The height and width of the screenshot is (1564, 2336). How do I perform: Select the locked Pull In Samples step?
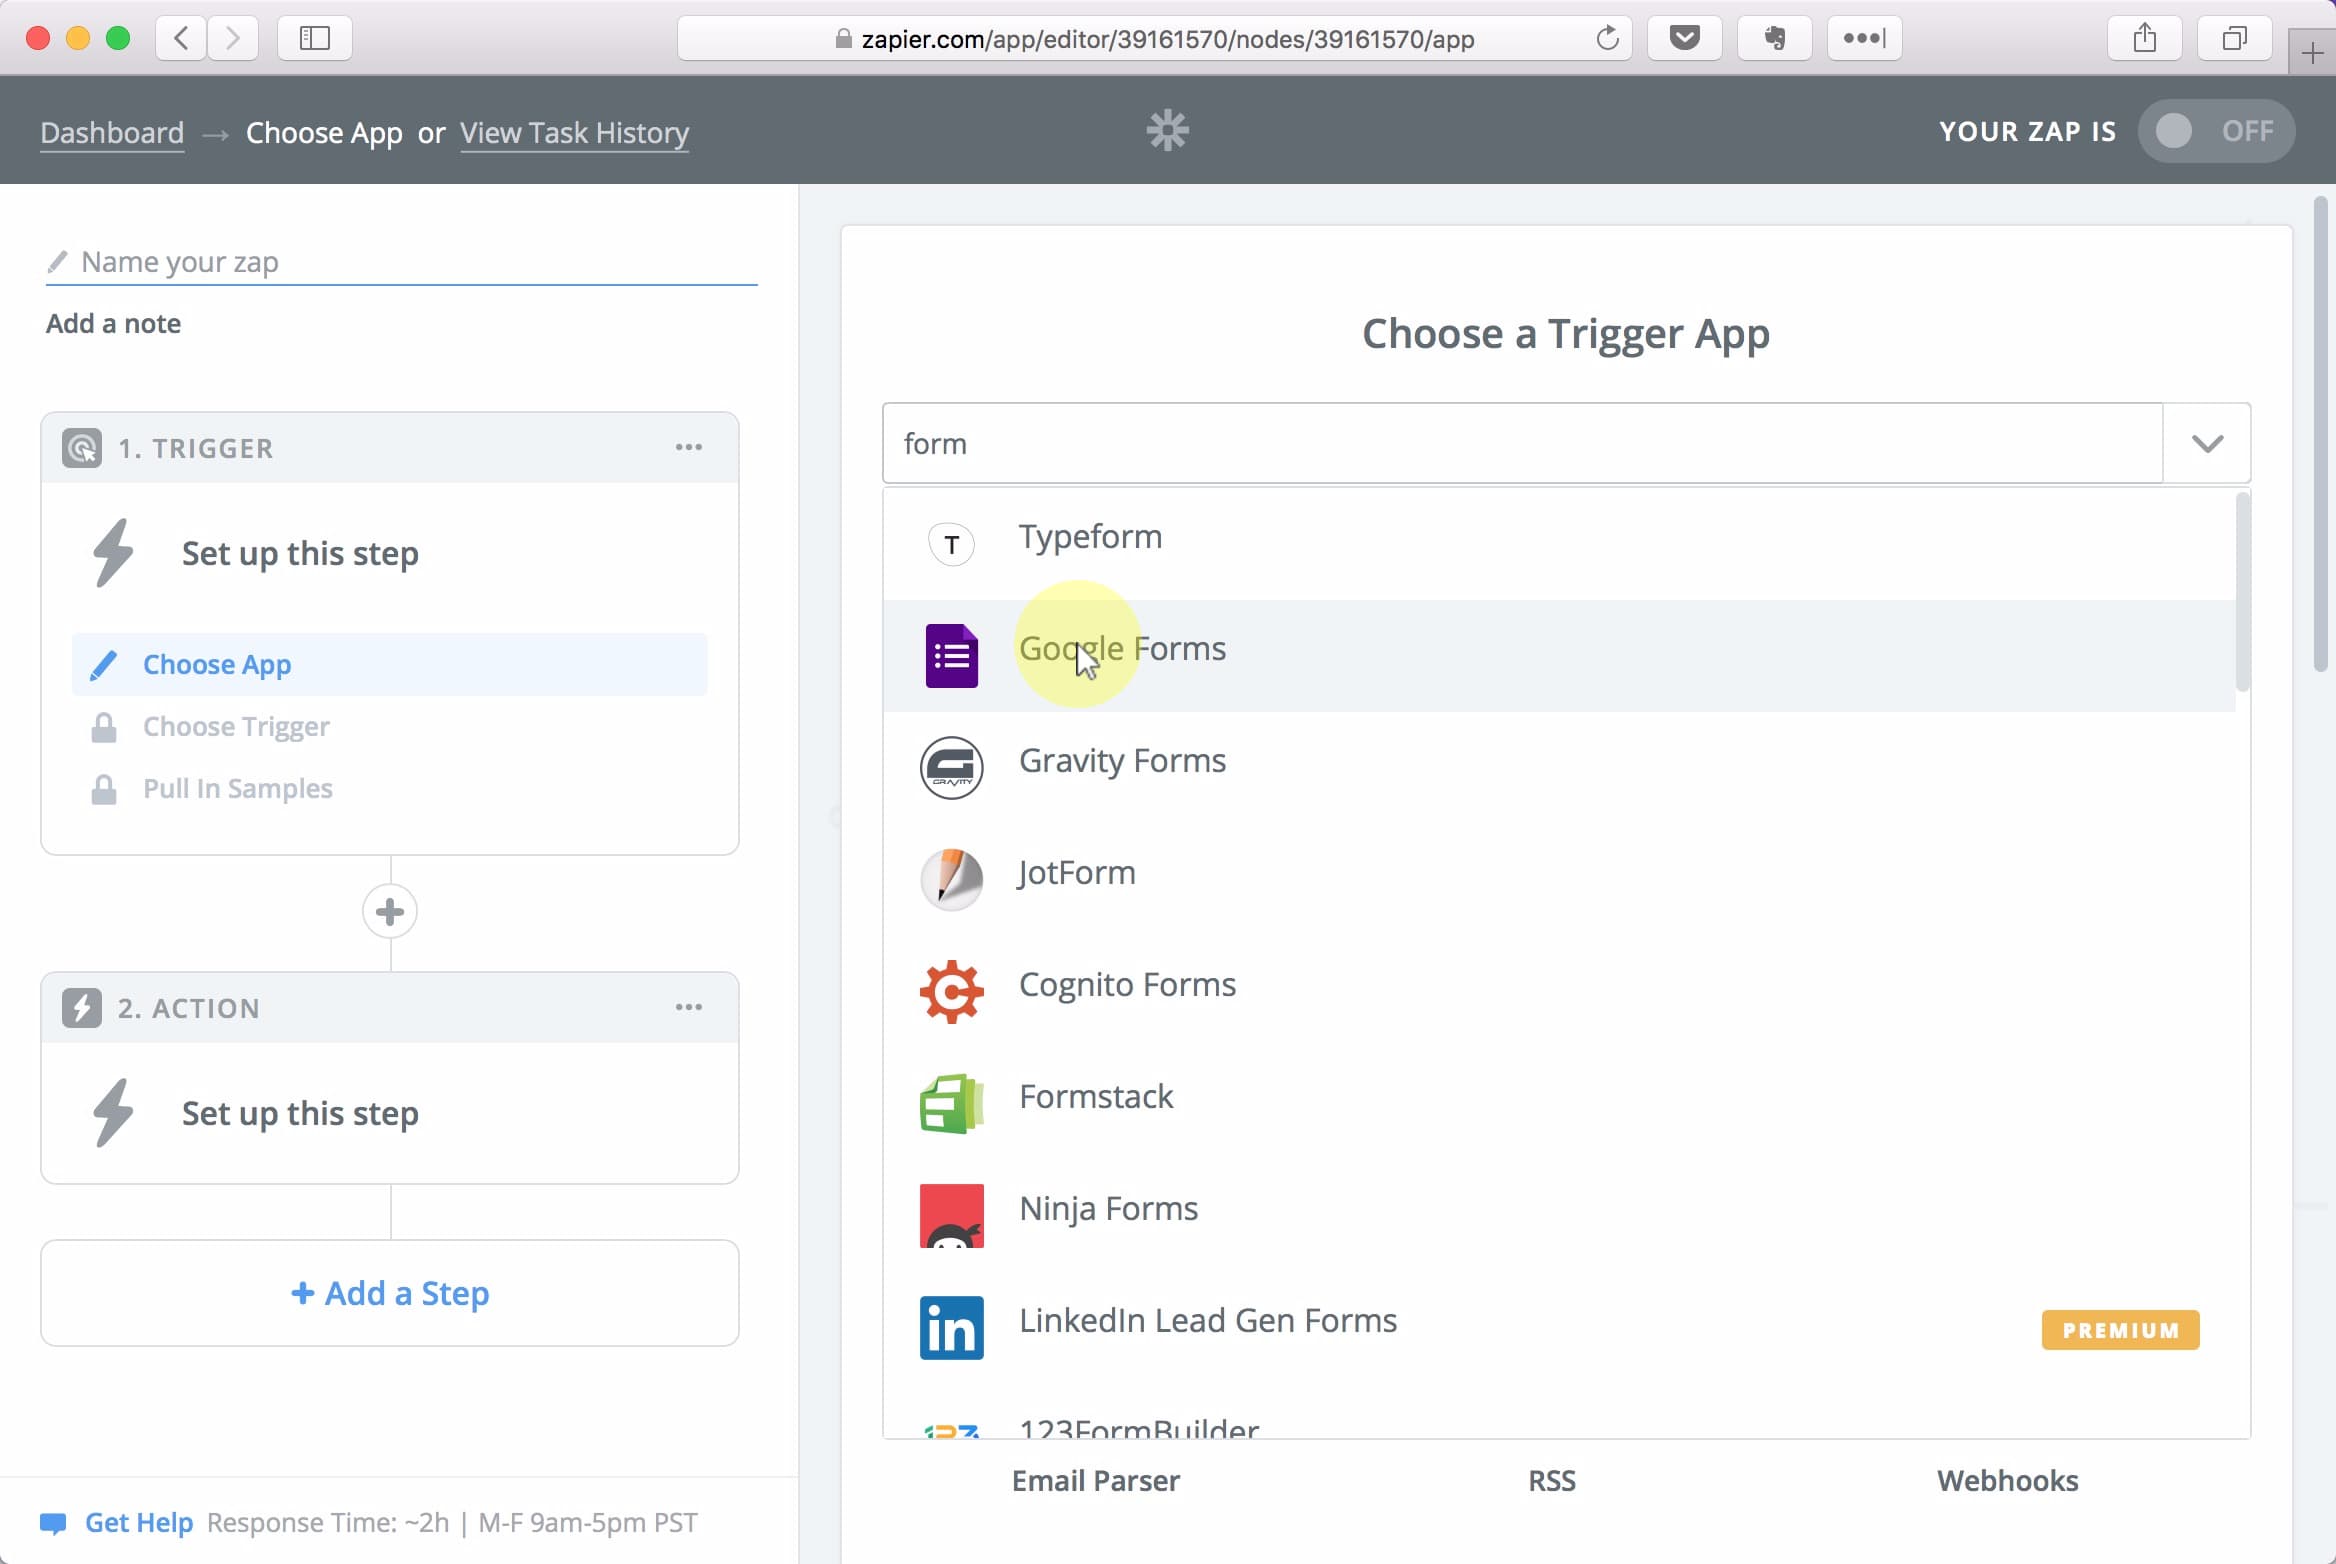pyautogui.click(x=237, y=788)
